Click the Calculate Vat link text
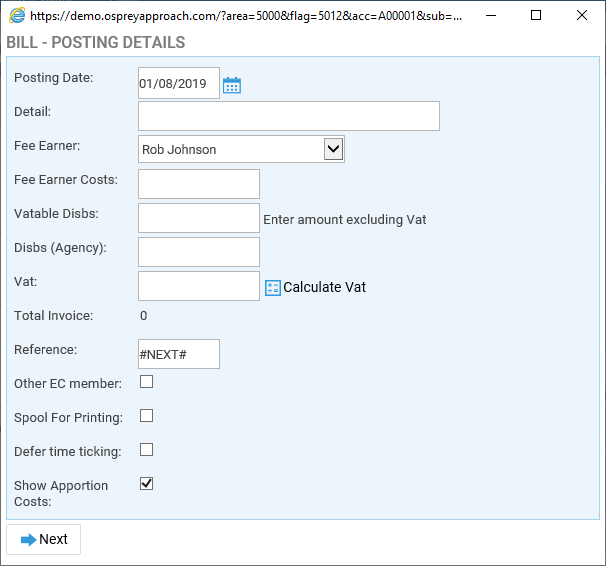Image resolution: width=606 pixels, height=566 pixels. [324, 287]
